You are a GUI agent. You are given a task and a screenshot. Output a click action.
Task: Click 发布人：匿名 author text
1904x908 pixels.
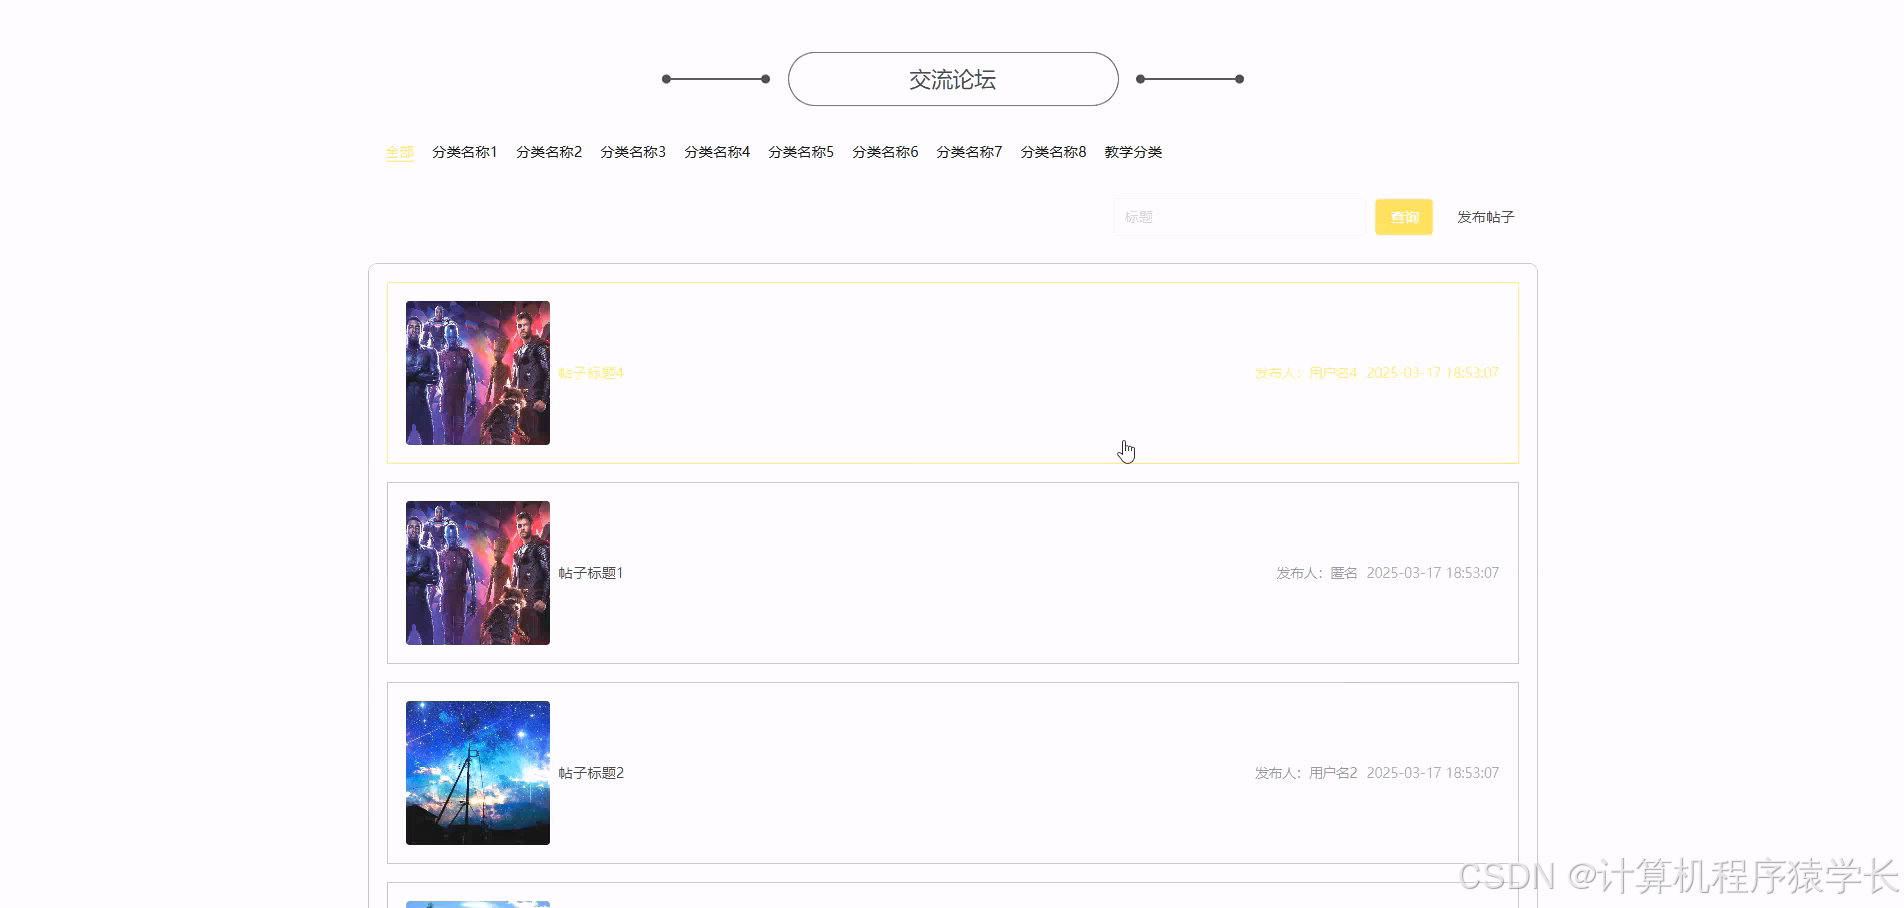[x=1317, y=573]
